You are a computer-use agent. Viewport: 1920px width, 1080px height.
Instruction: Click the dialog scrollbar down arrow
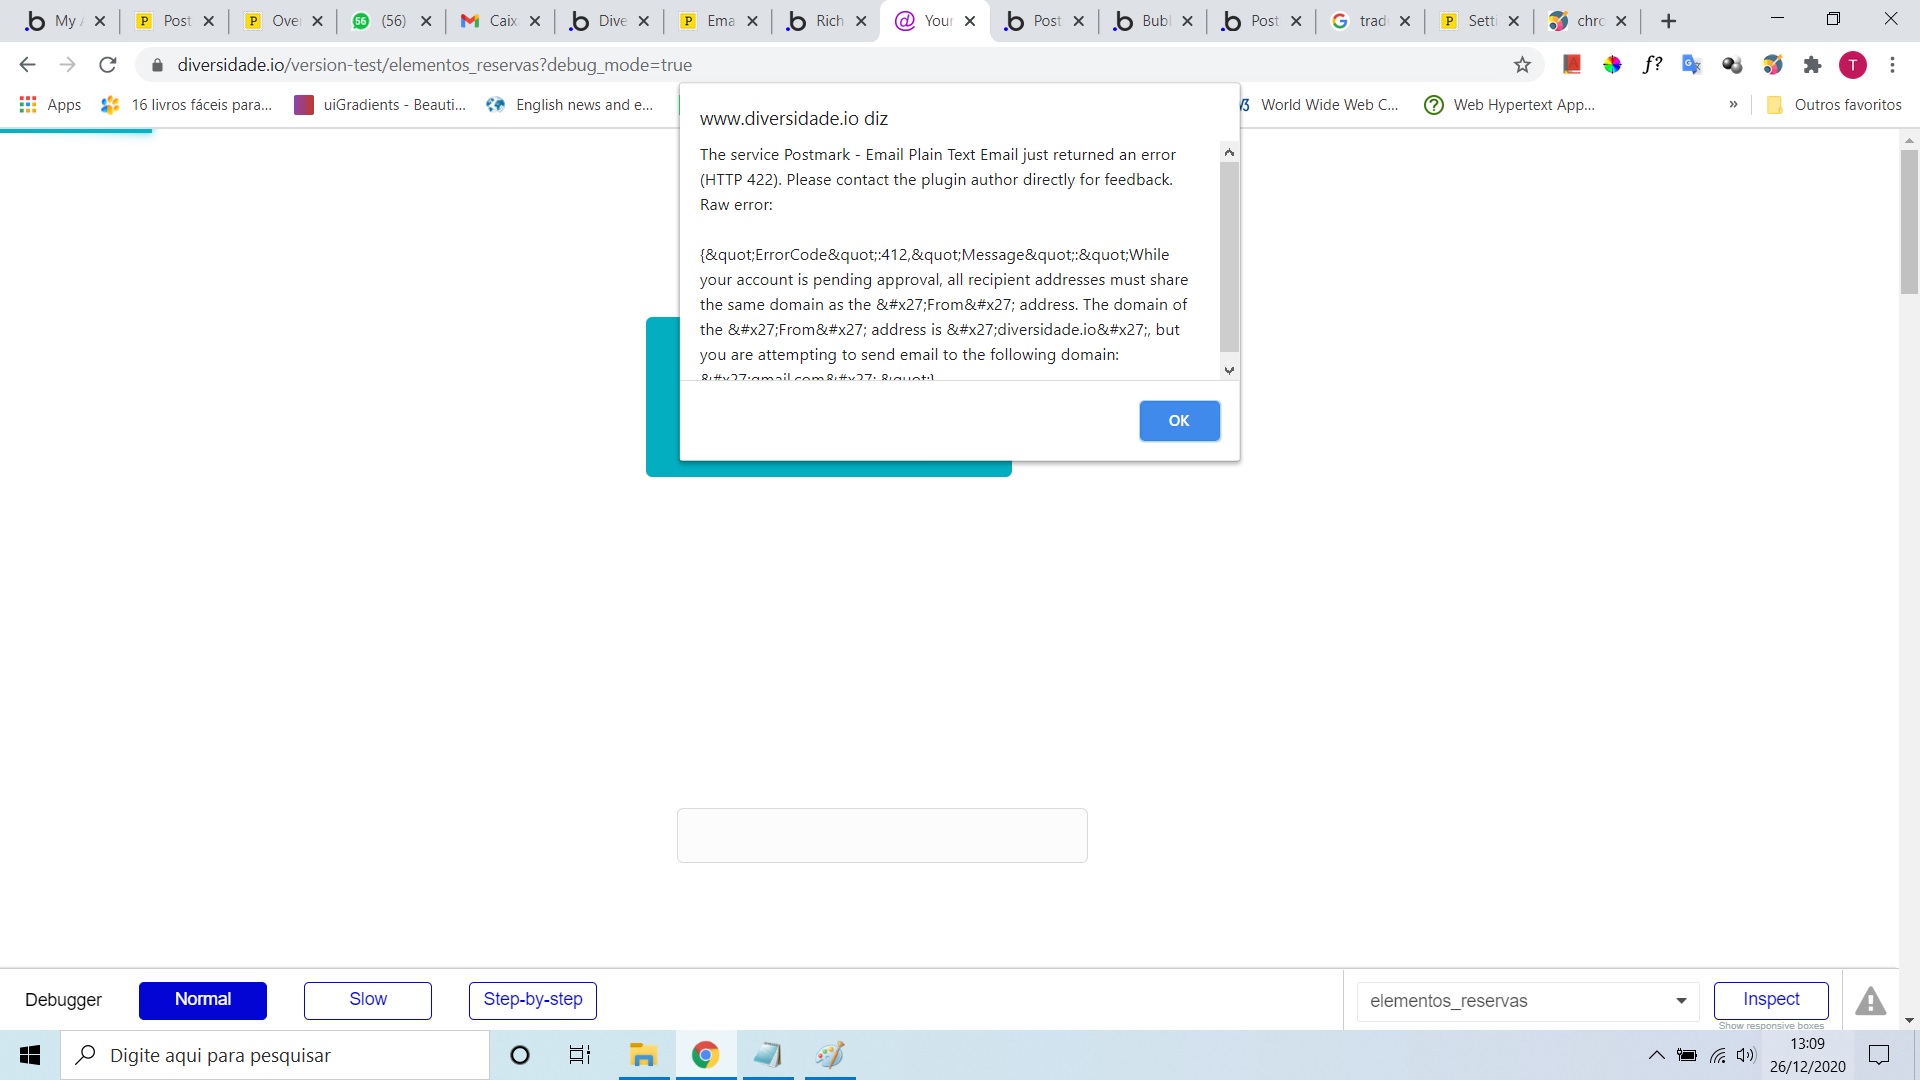pyautogui.click(x=1229, y=370)
